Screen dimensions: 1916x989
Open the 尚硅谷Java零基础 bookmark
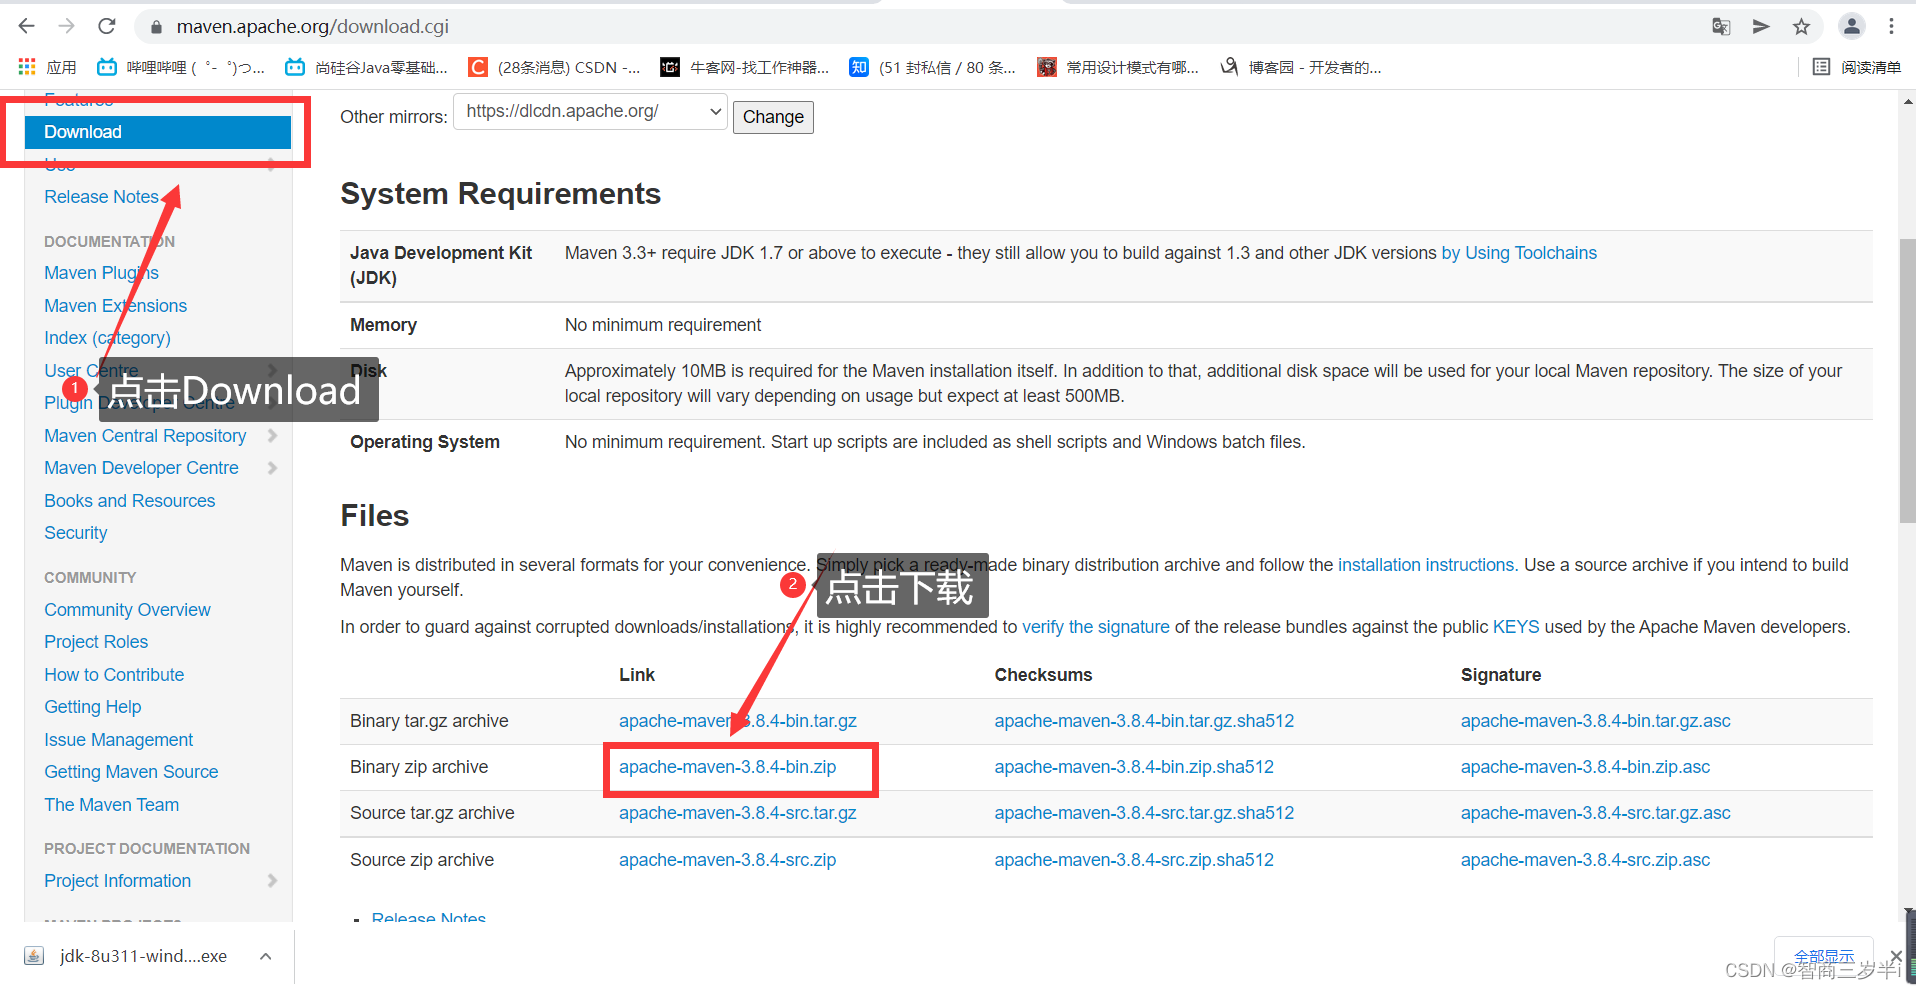click(366, 67)
